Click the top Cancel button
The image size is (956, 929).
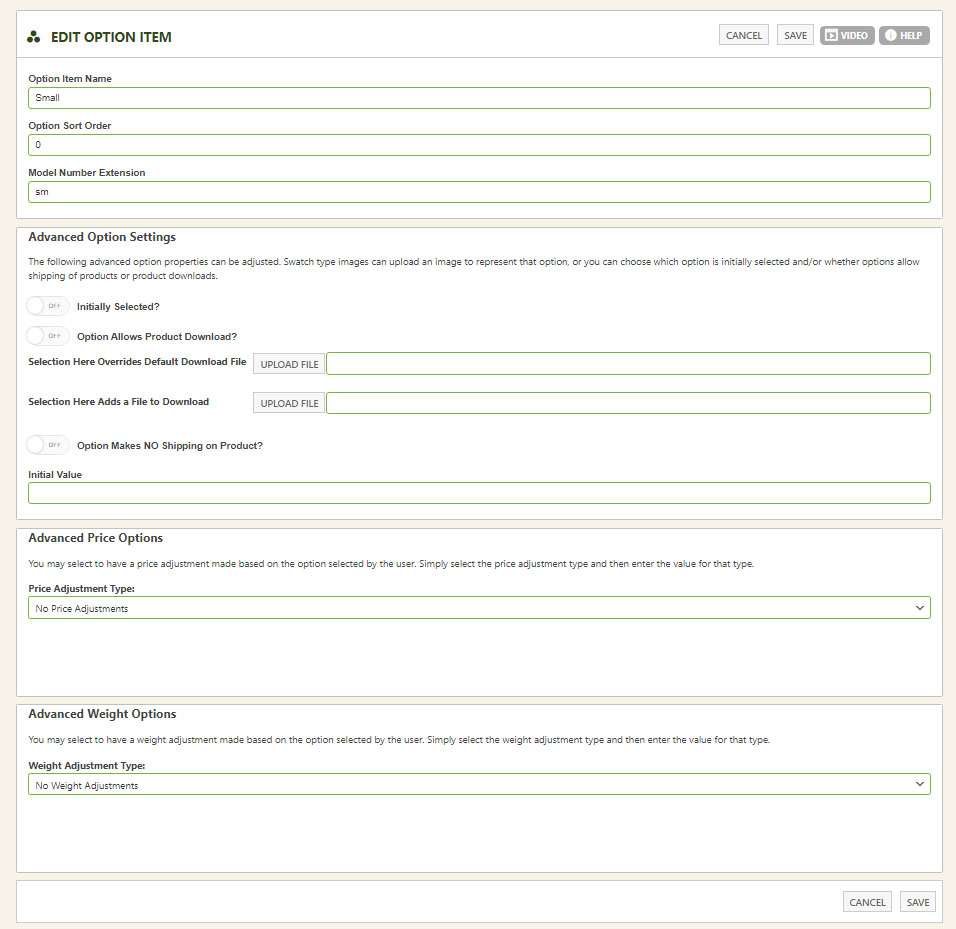click(744, 35)
